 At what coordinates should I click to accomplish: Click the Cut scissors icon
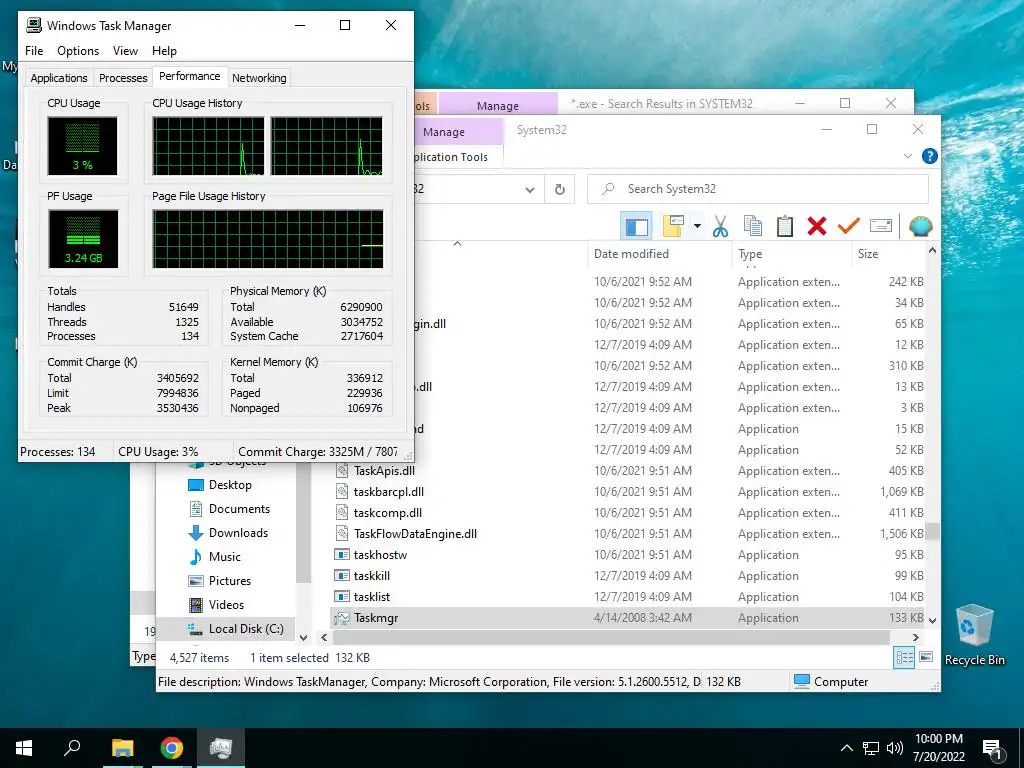(720, 226)
